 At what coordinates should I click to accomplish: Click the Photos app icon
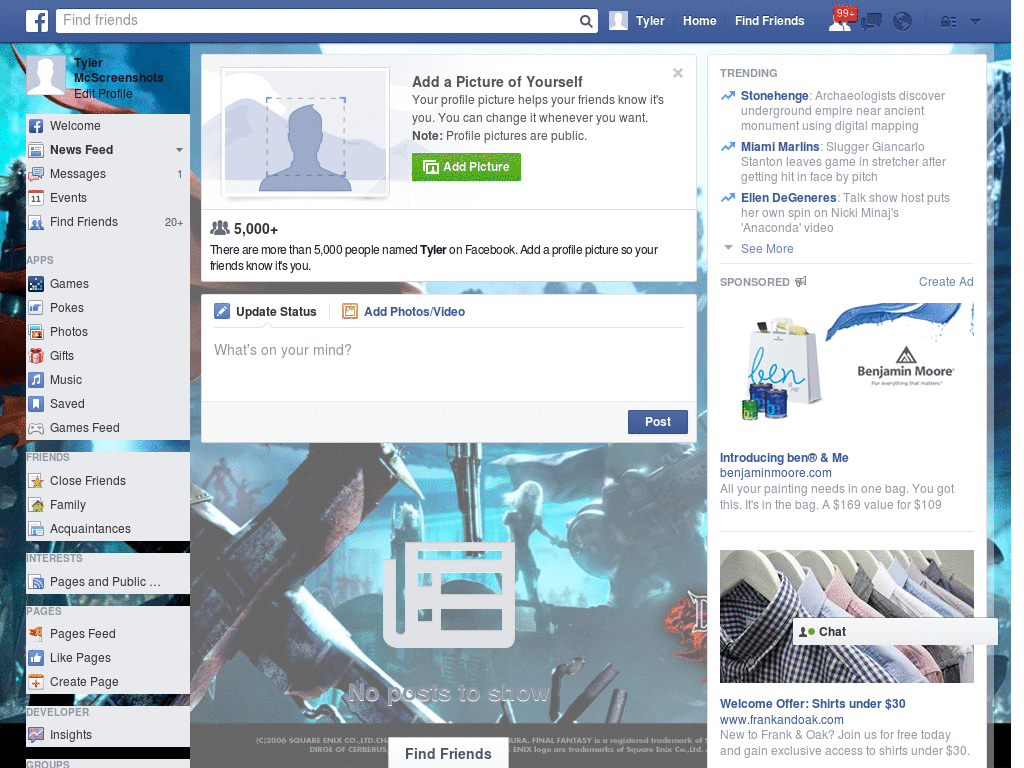(x=36, y=332)
